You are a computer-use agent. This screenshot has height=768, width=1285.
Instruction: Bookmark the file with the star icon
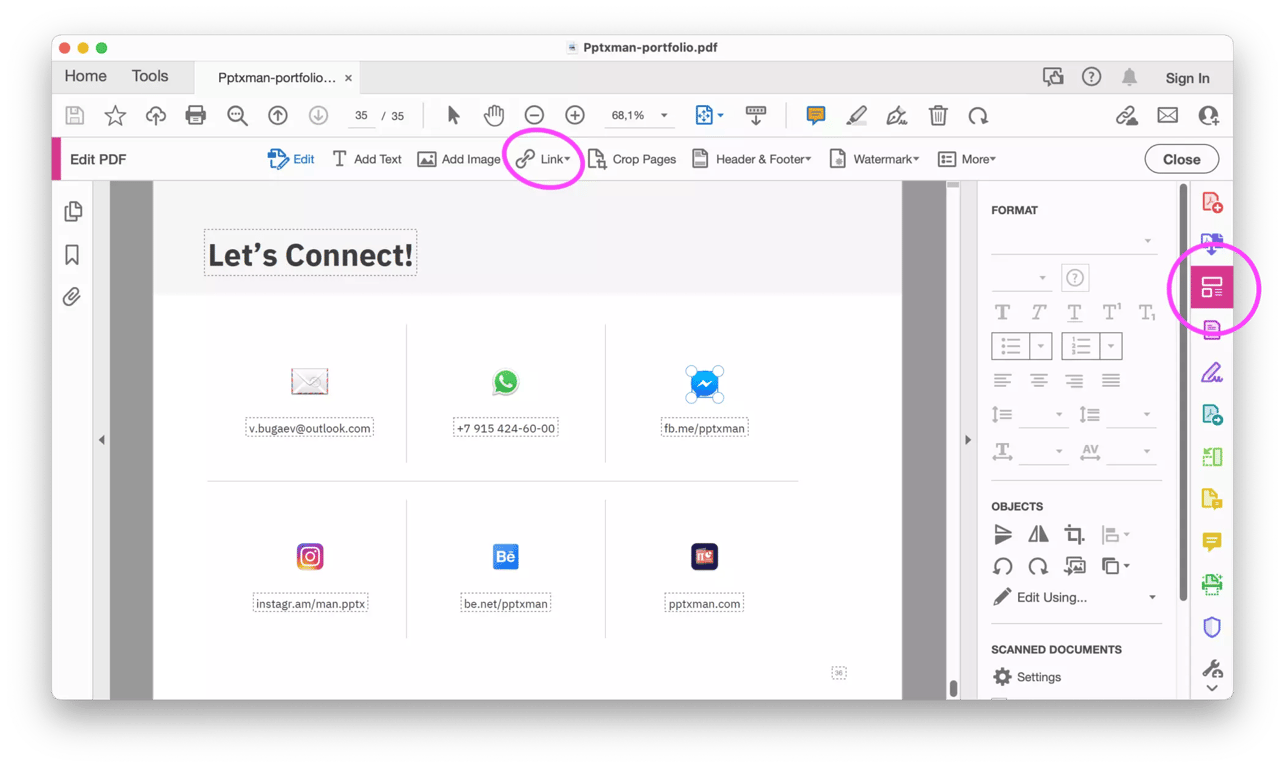[x=115, y=116]
